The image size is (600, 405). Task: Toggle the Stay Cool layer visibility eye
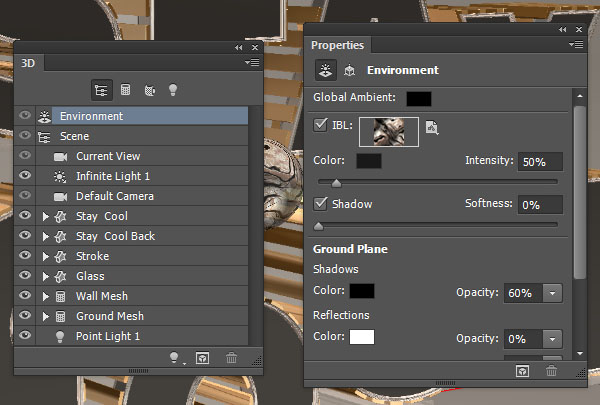tap(25, 215)
